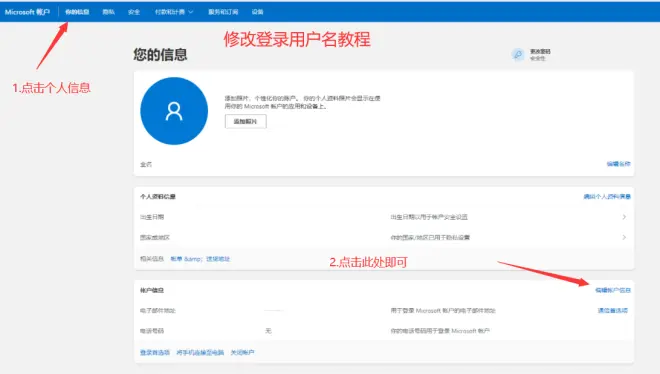Open the 帐单 & 送货地址 link
Viewport: 660px width, 374px height.
(200, 259)
